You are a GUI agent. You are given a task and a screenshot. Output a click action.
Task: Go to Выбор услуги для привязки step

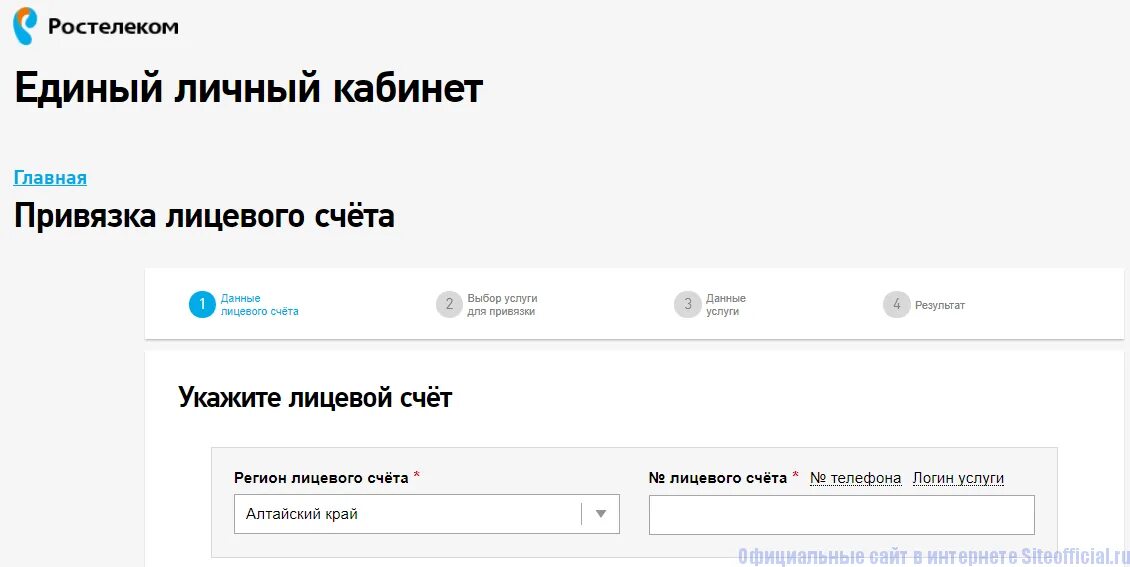point(502,305)
